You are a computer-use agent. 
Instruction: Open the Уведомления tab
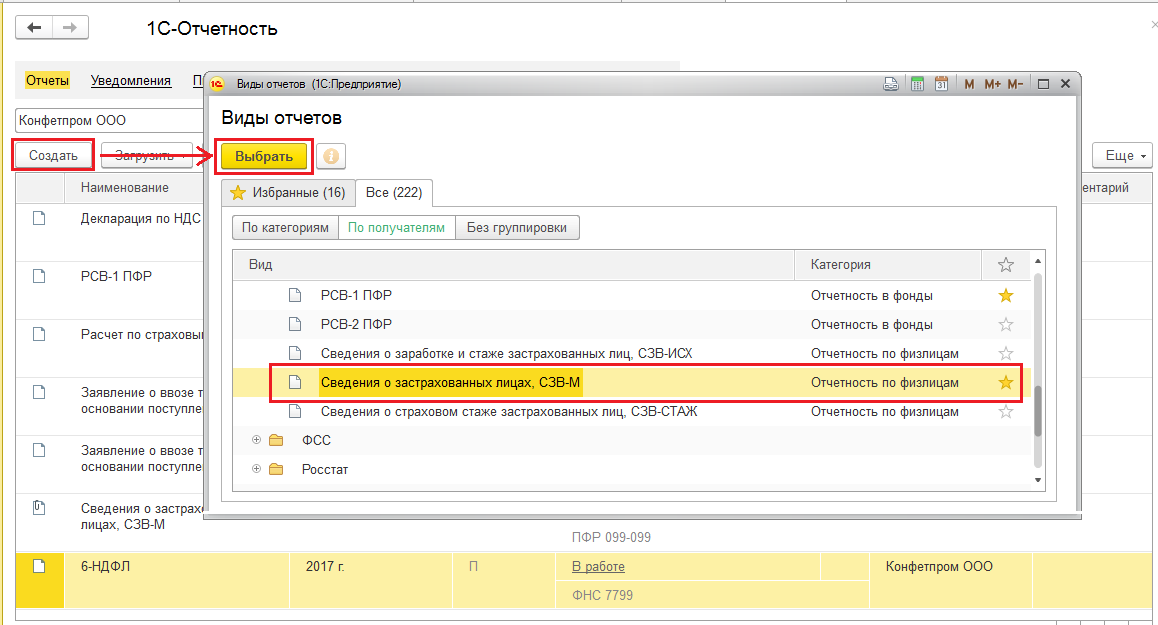pos(130,81)
